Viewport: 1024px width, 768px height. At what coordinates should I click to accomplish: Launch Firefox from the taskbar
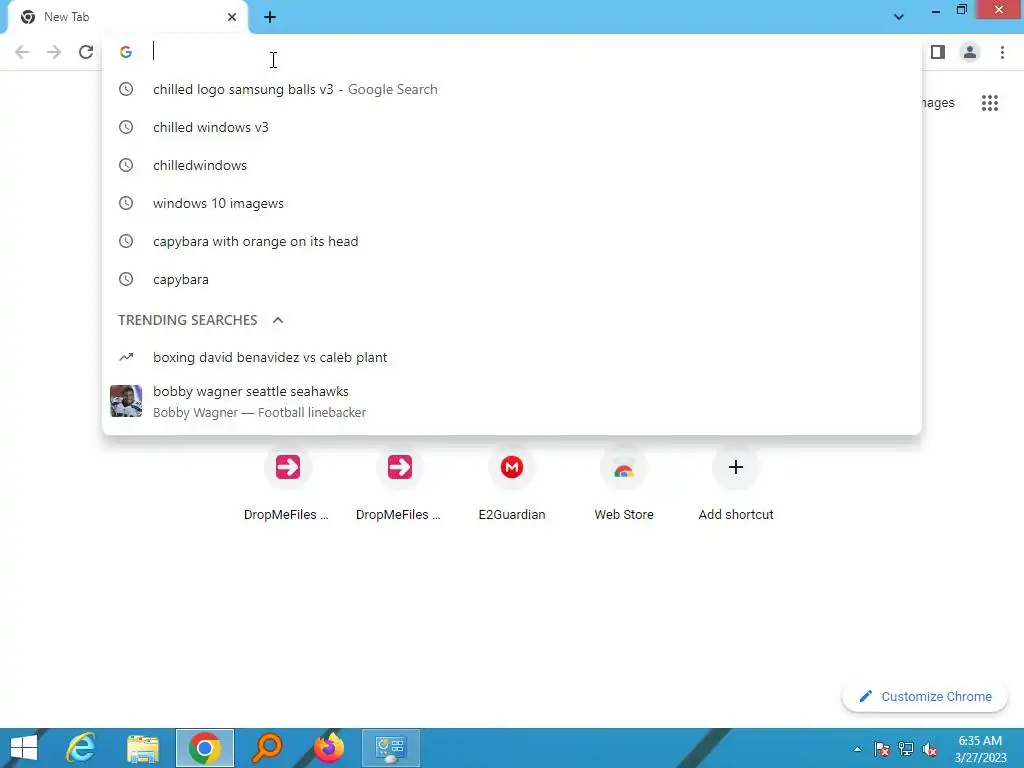329,748
